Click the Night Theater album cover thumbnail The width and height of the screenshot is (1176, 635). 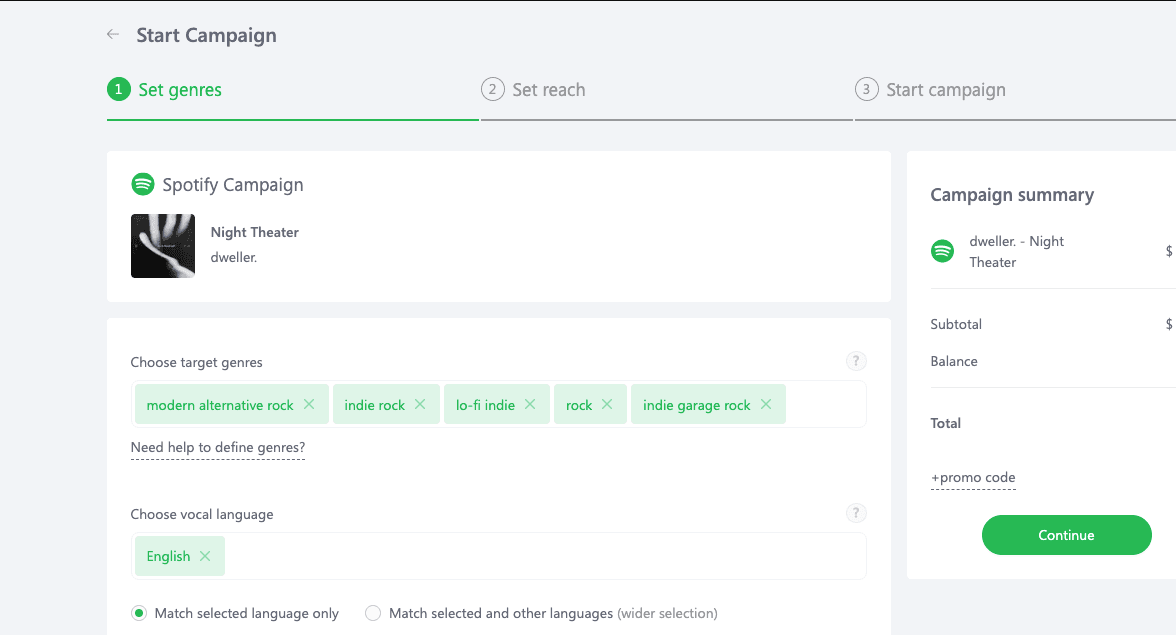163,245
